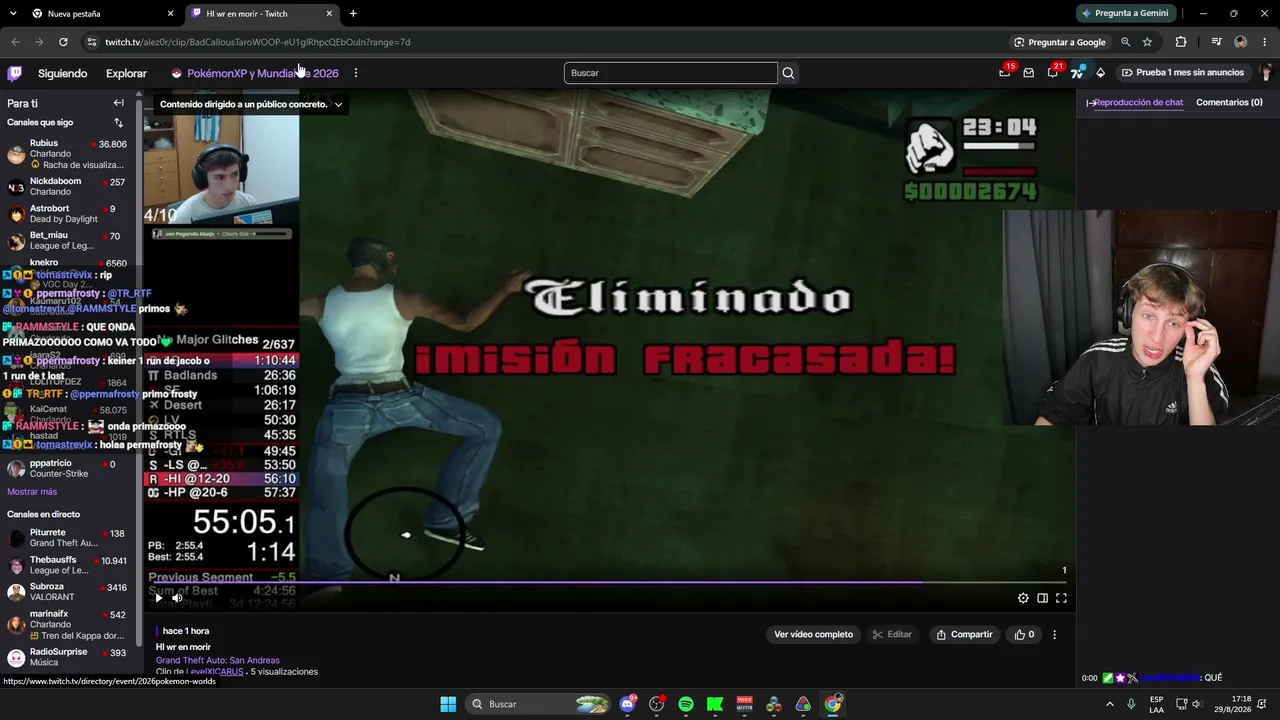Go to the Twitch home logo
Screen dimensions: 1280x720
coord(15,73)
